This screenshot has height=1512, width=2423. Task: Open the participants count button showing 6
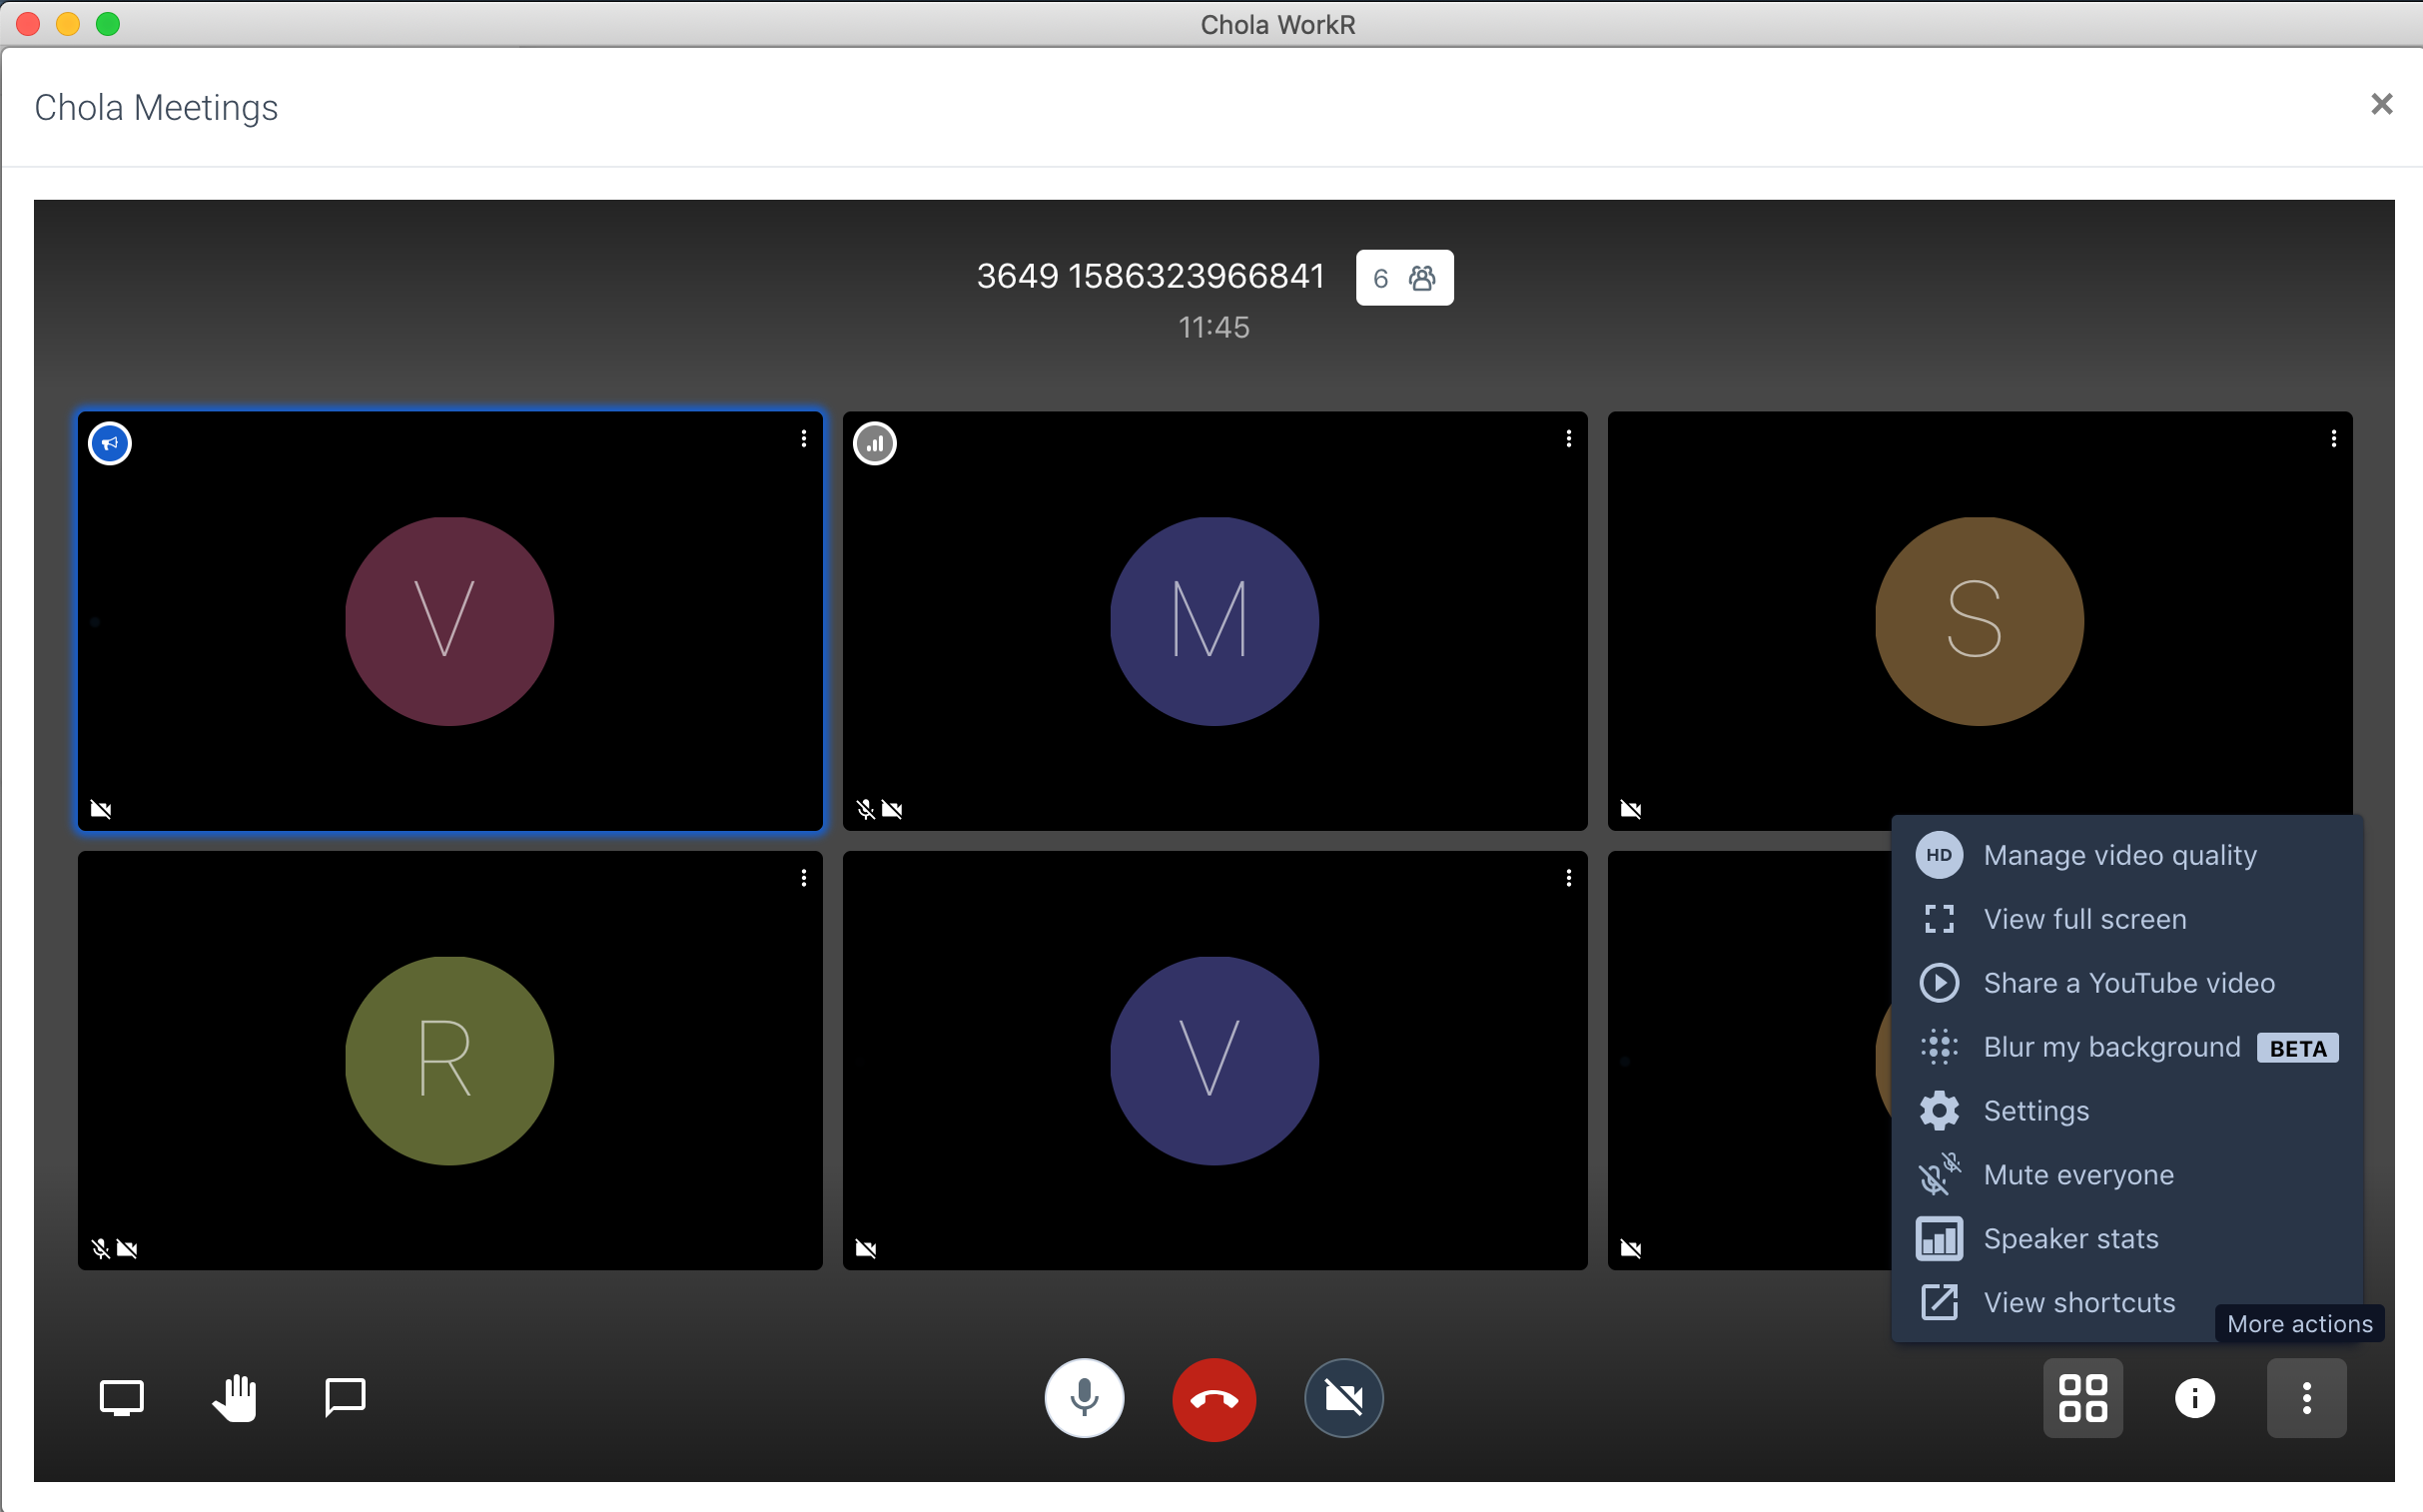[x=1404, y=277]
